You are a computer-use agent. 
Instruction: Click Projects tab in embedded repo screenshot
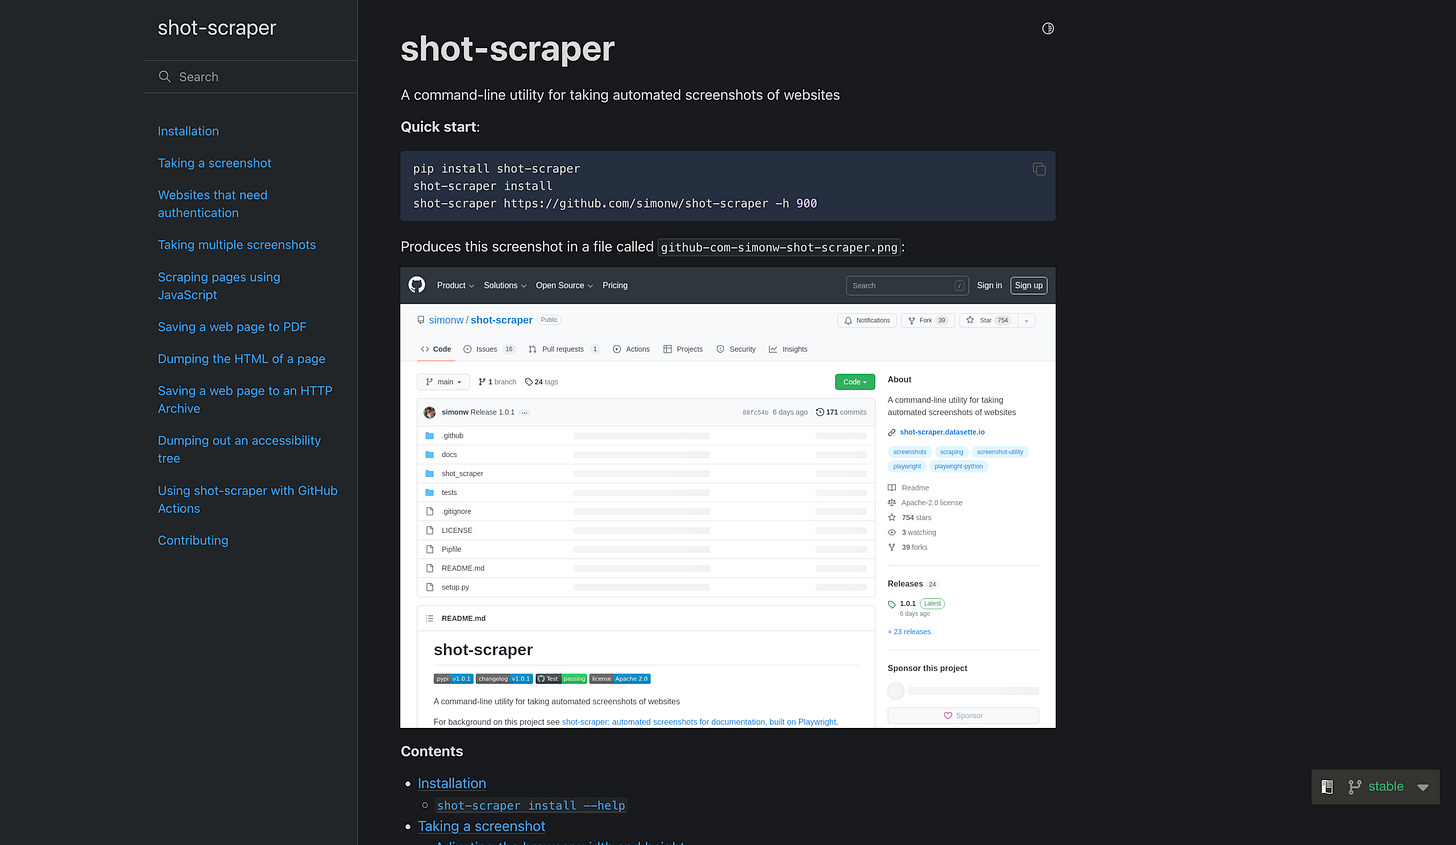pos(683,349)
